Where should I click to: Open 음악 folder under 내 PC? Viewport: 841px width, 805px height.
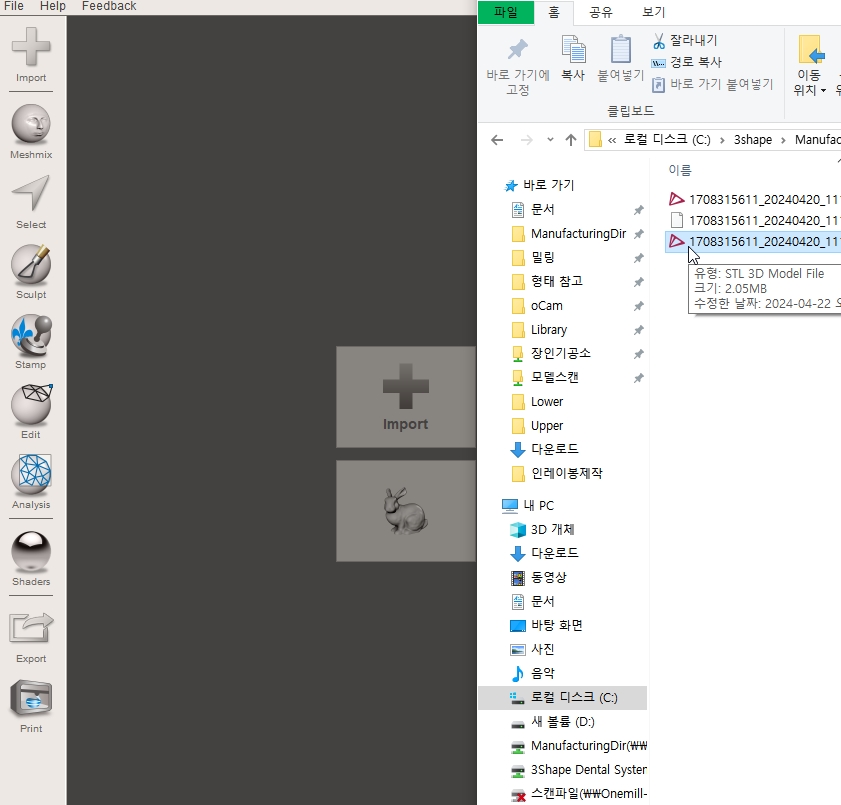coord(532,674)
